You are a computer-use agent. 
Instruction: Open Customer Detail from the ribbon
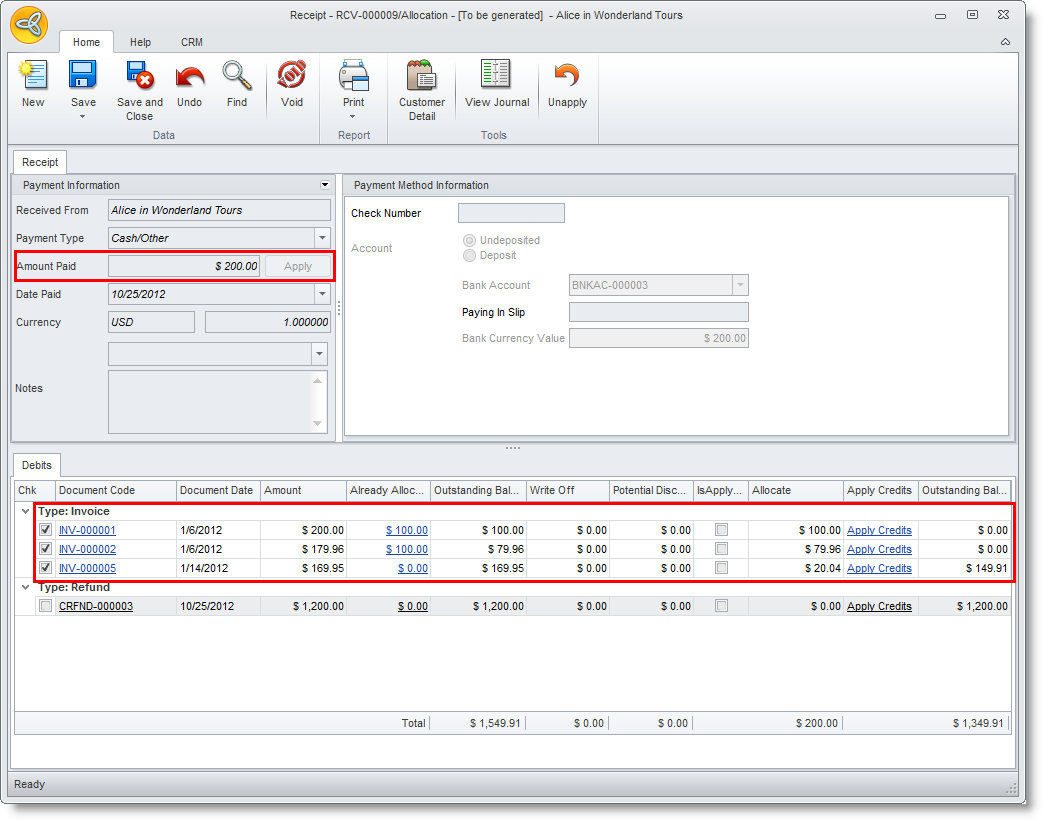tap(422, 77)
